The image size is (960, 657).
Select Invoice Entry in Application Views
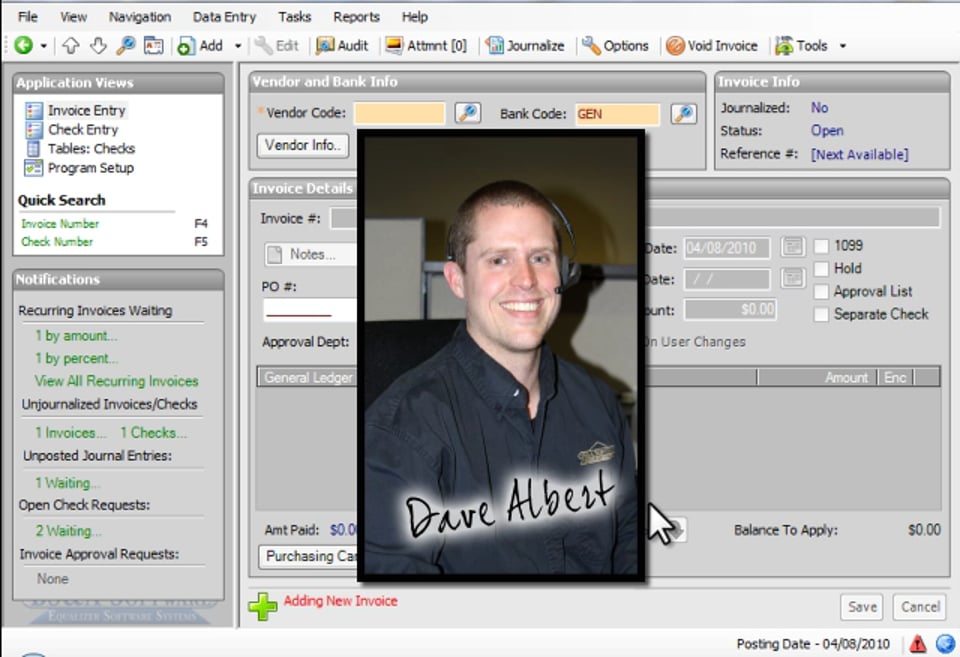[x=76, y=110]
